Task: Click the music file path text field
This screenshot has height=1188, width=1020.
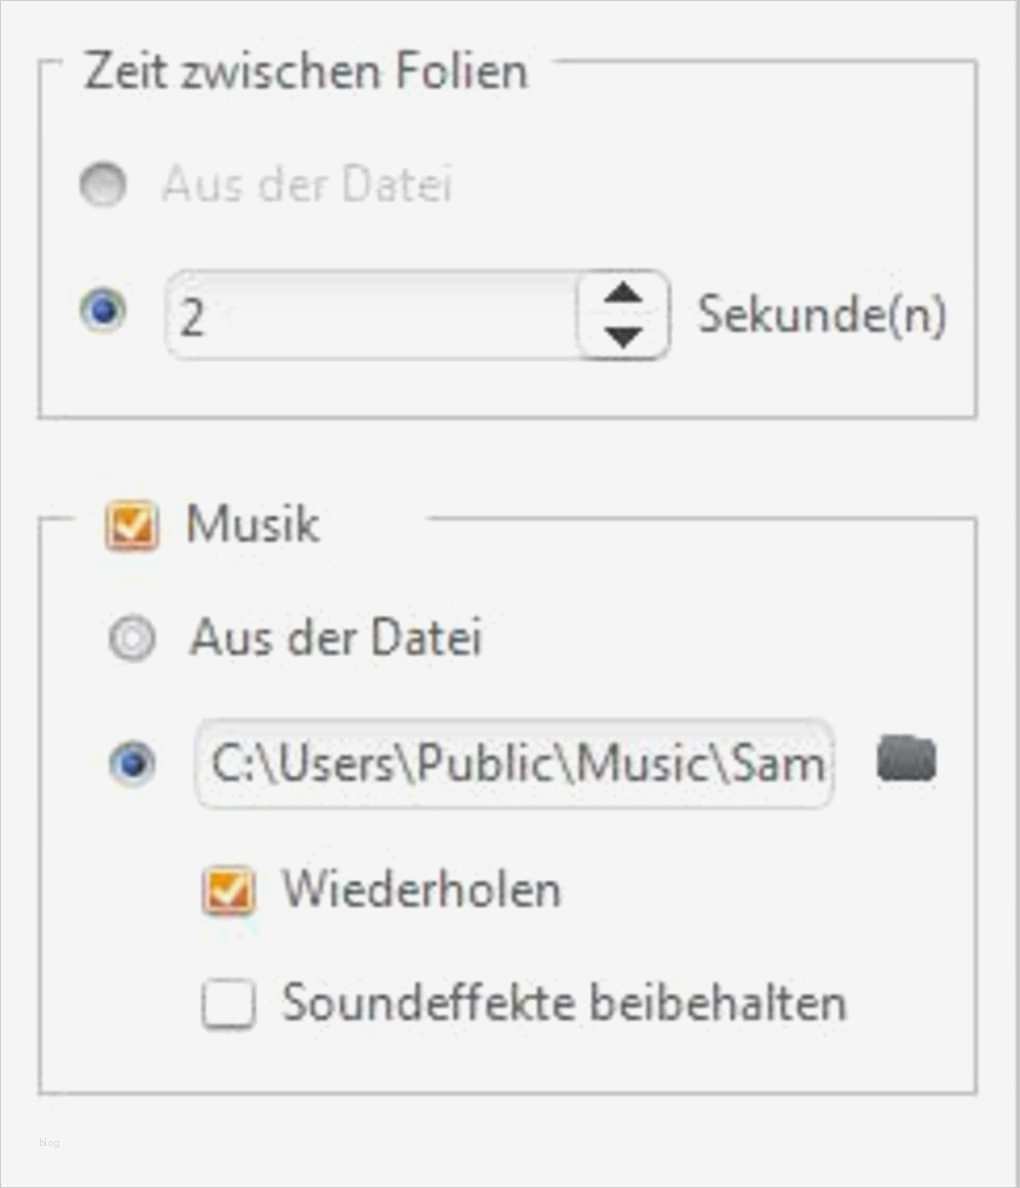Action: pos(514,764)
